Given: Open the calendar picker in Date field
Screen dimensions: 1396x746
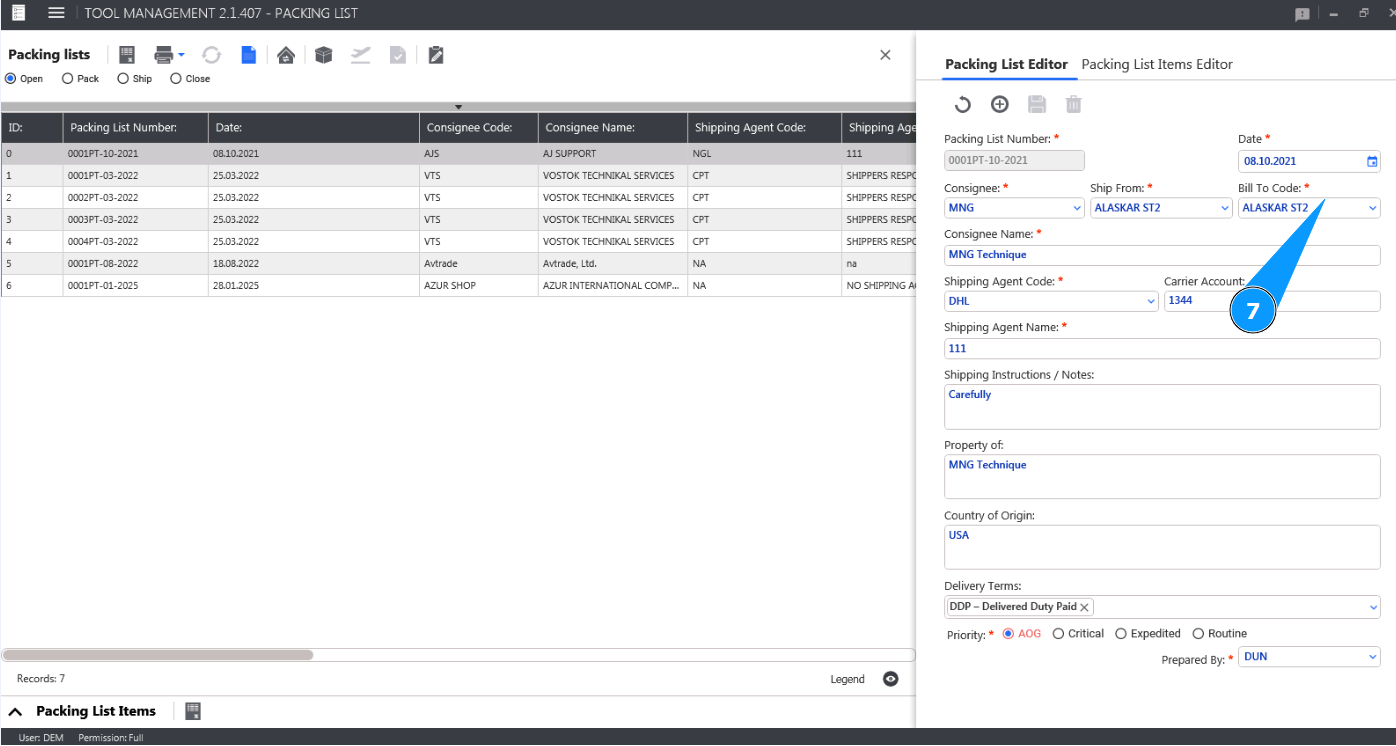Looking at the screenshot, I should (x=1372, y=161).
